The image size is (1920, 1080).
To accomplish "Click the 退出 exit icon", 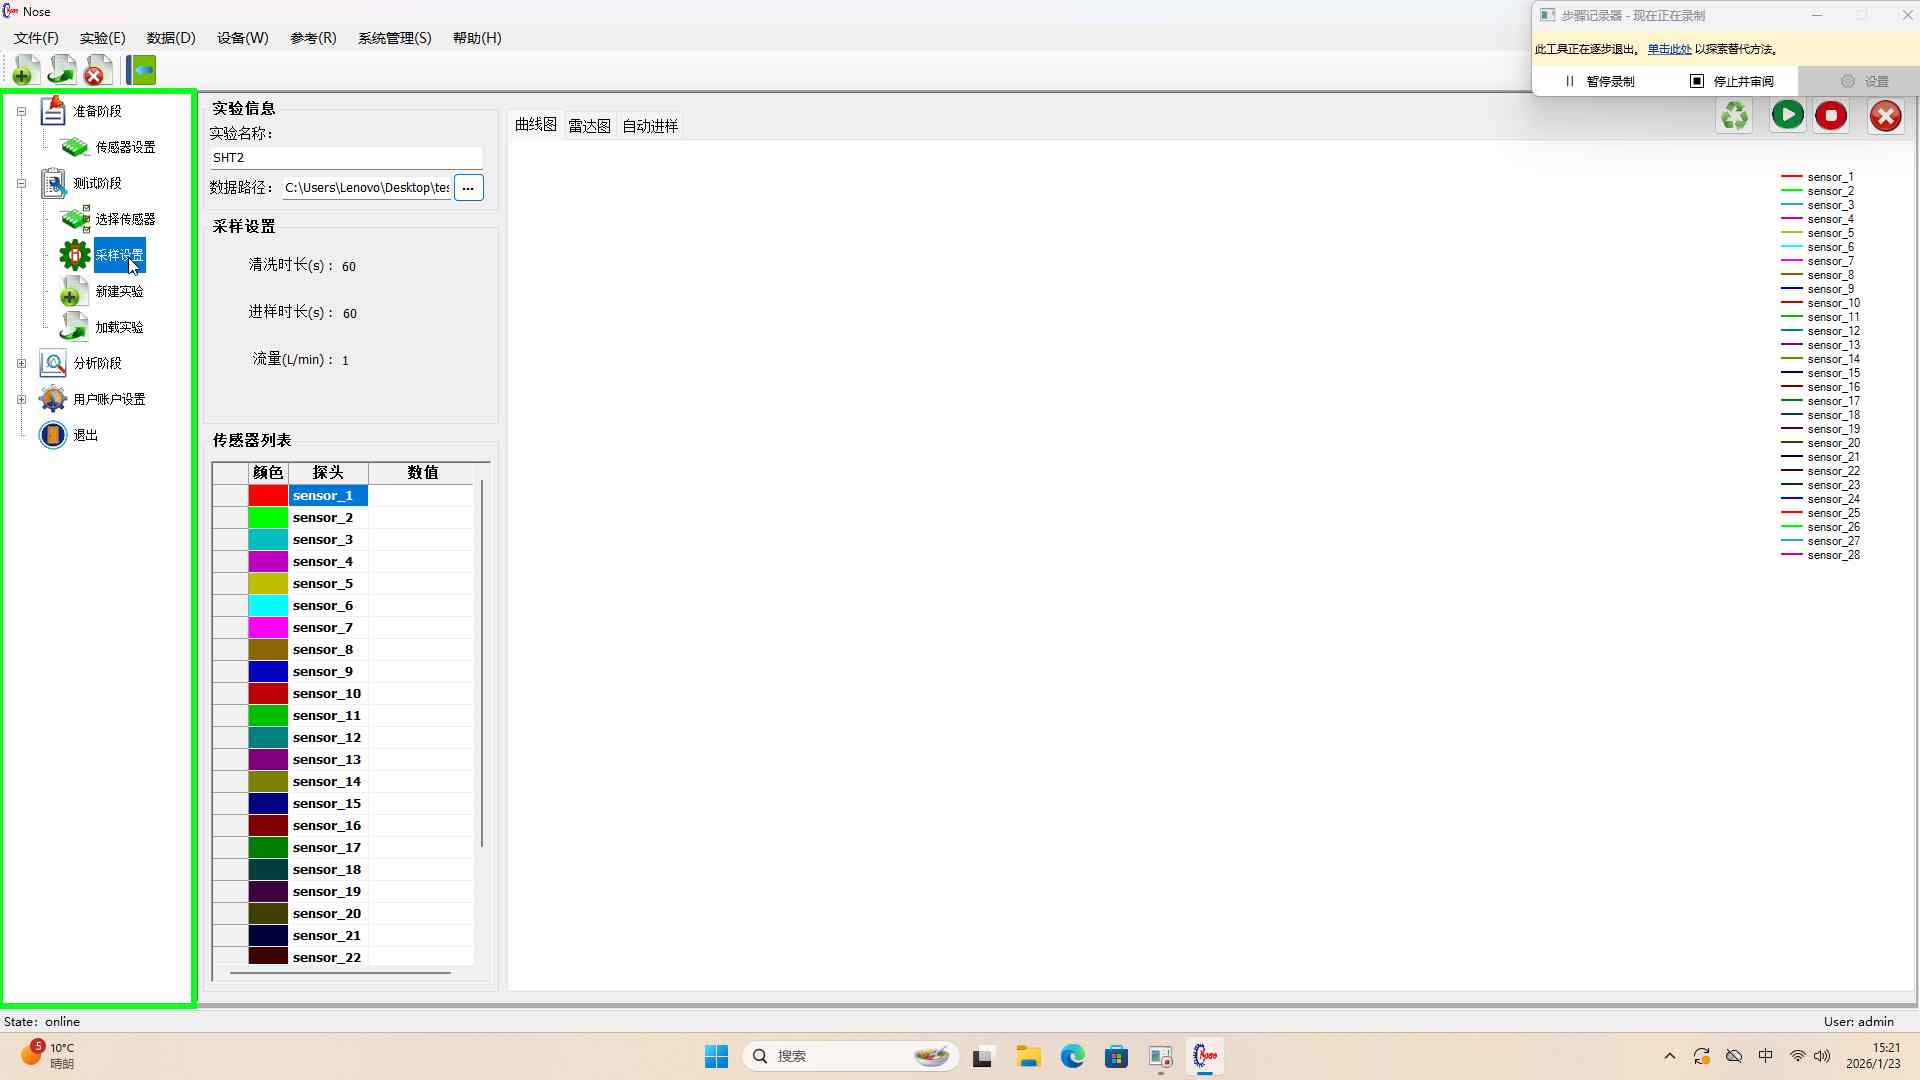I will (53, 435).
